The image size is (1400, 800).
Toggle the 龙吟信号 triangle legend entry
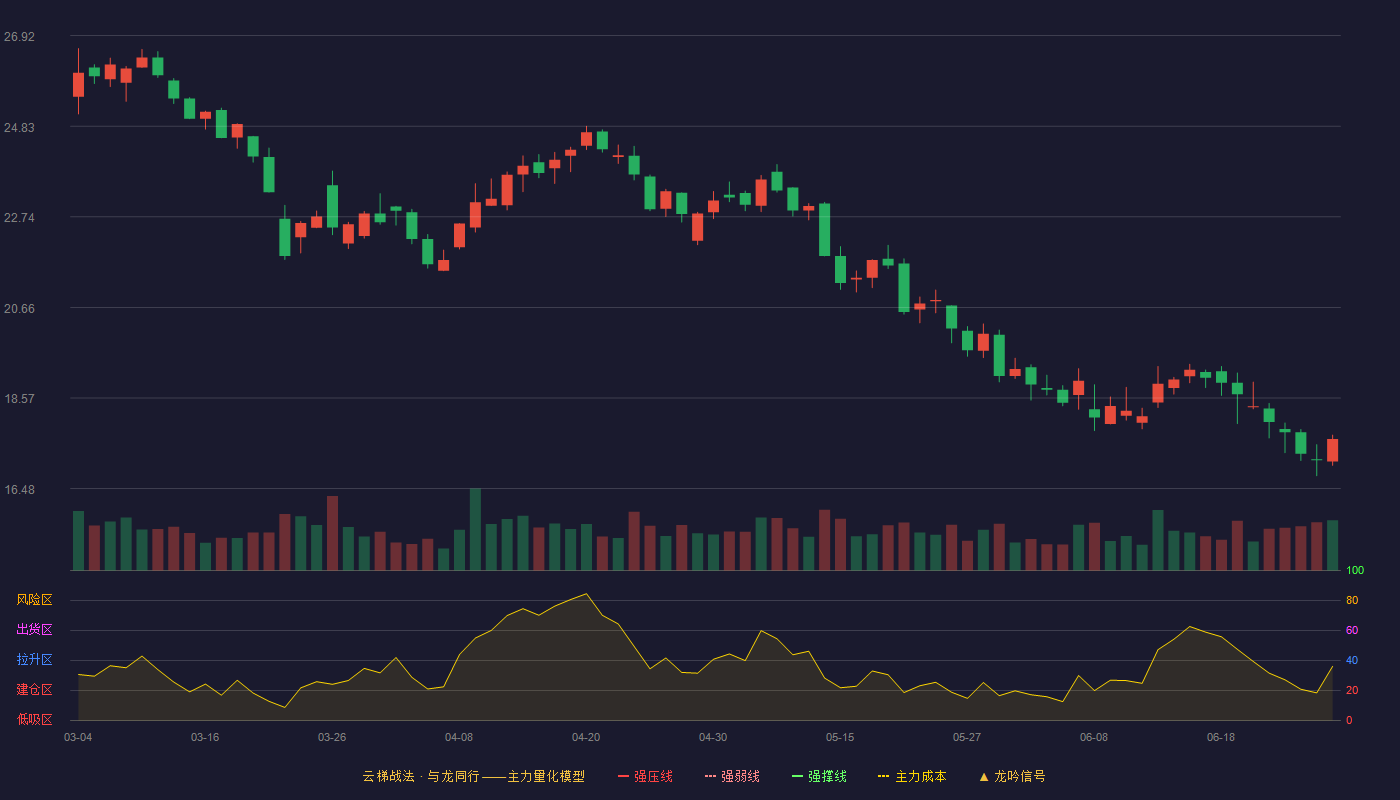pyautogui.click(x=1012, y=776)
